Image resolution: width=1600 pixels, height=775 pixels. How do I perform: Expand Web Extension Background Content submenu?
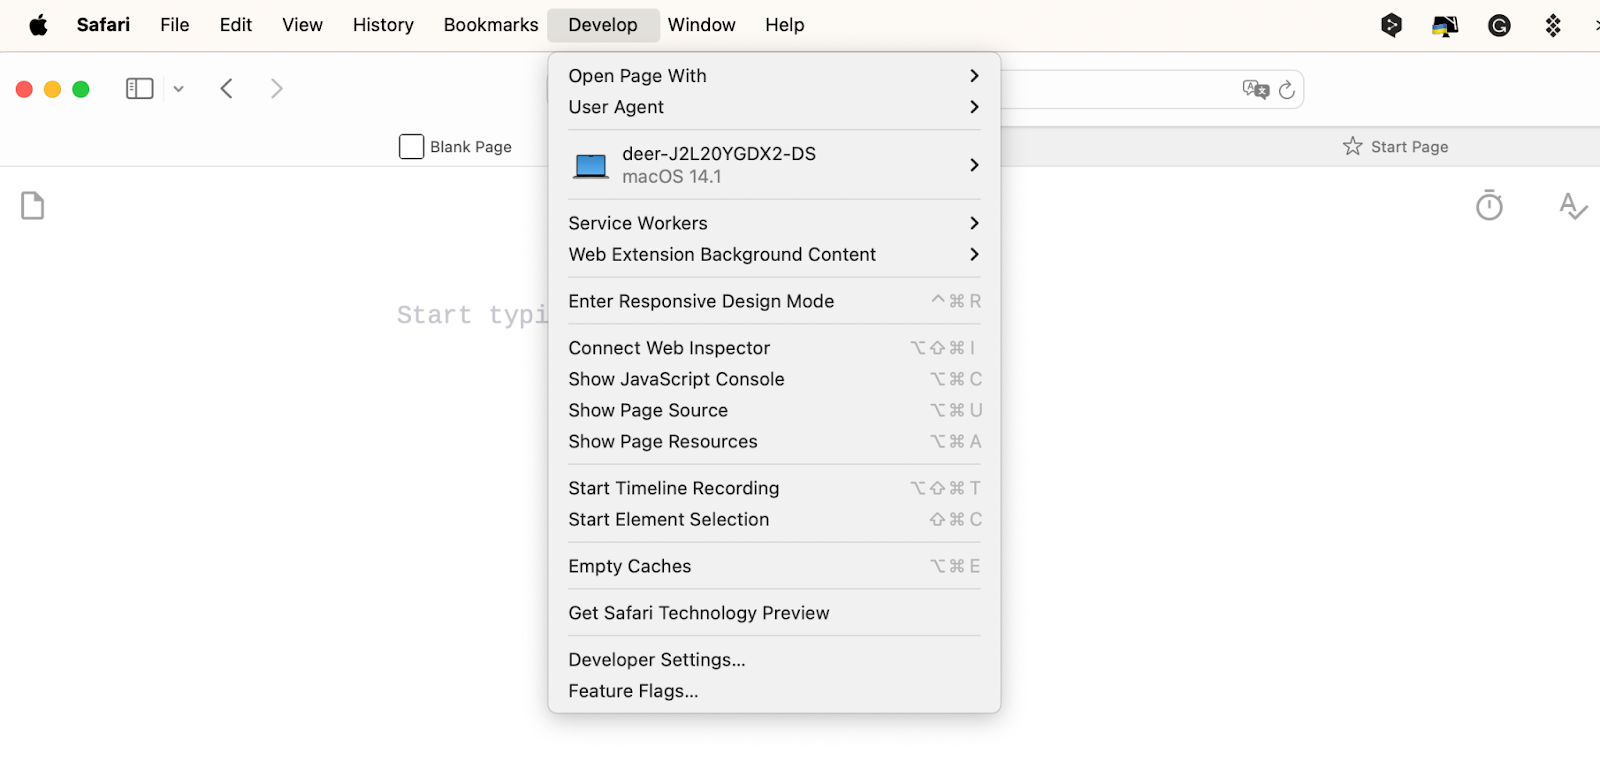pos(774,254)
